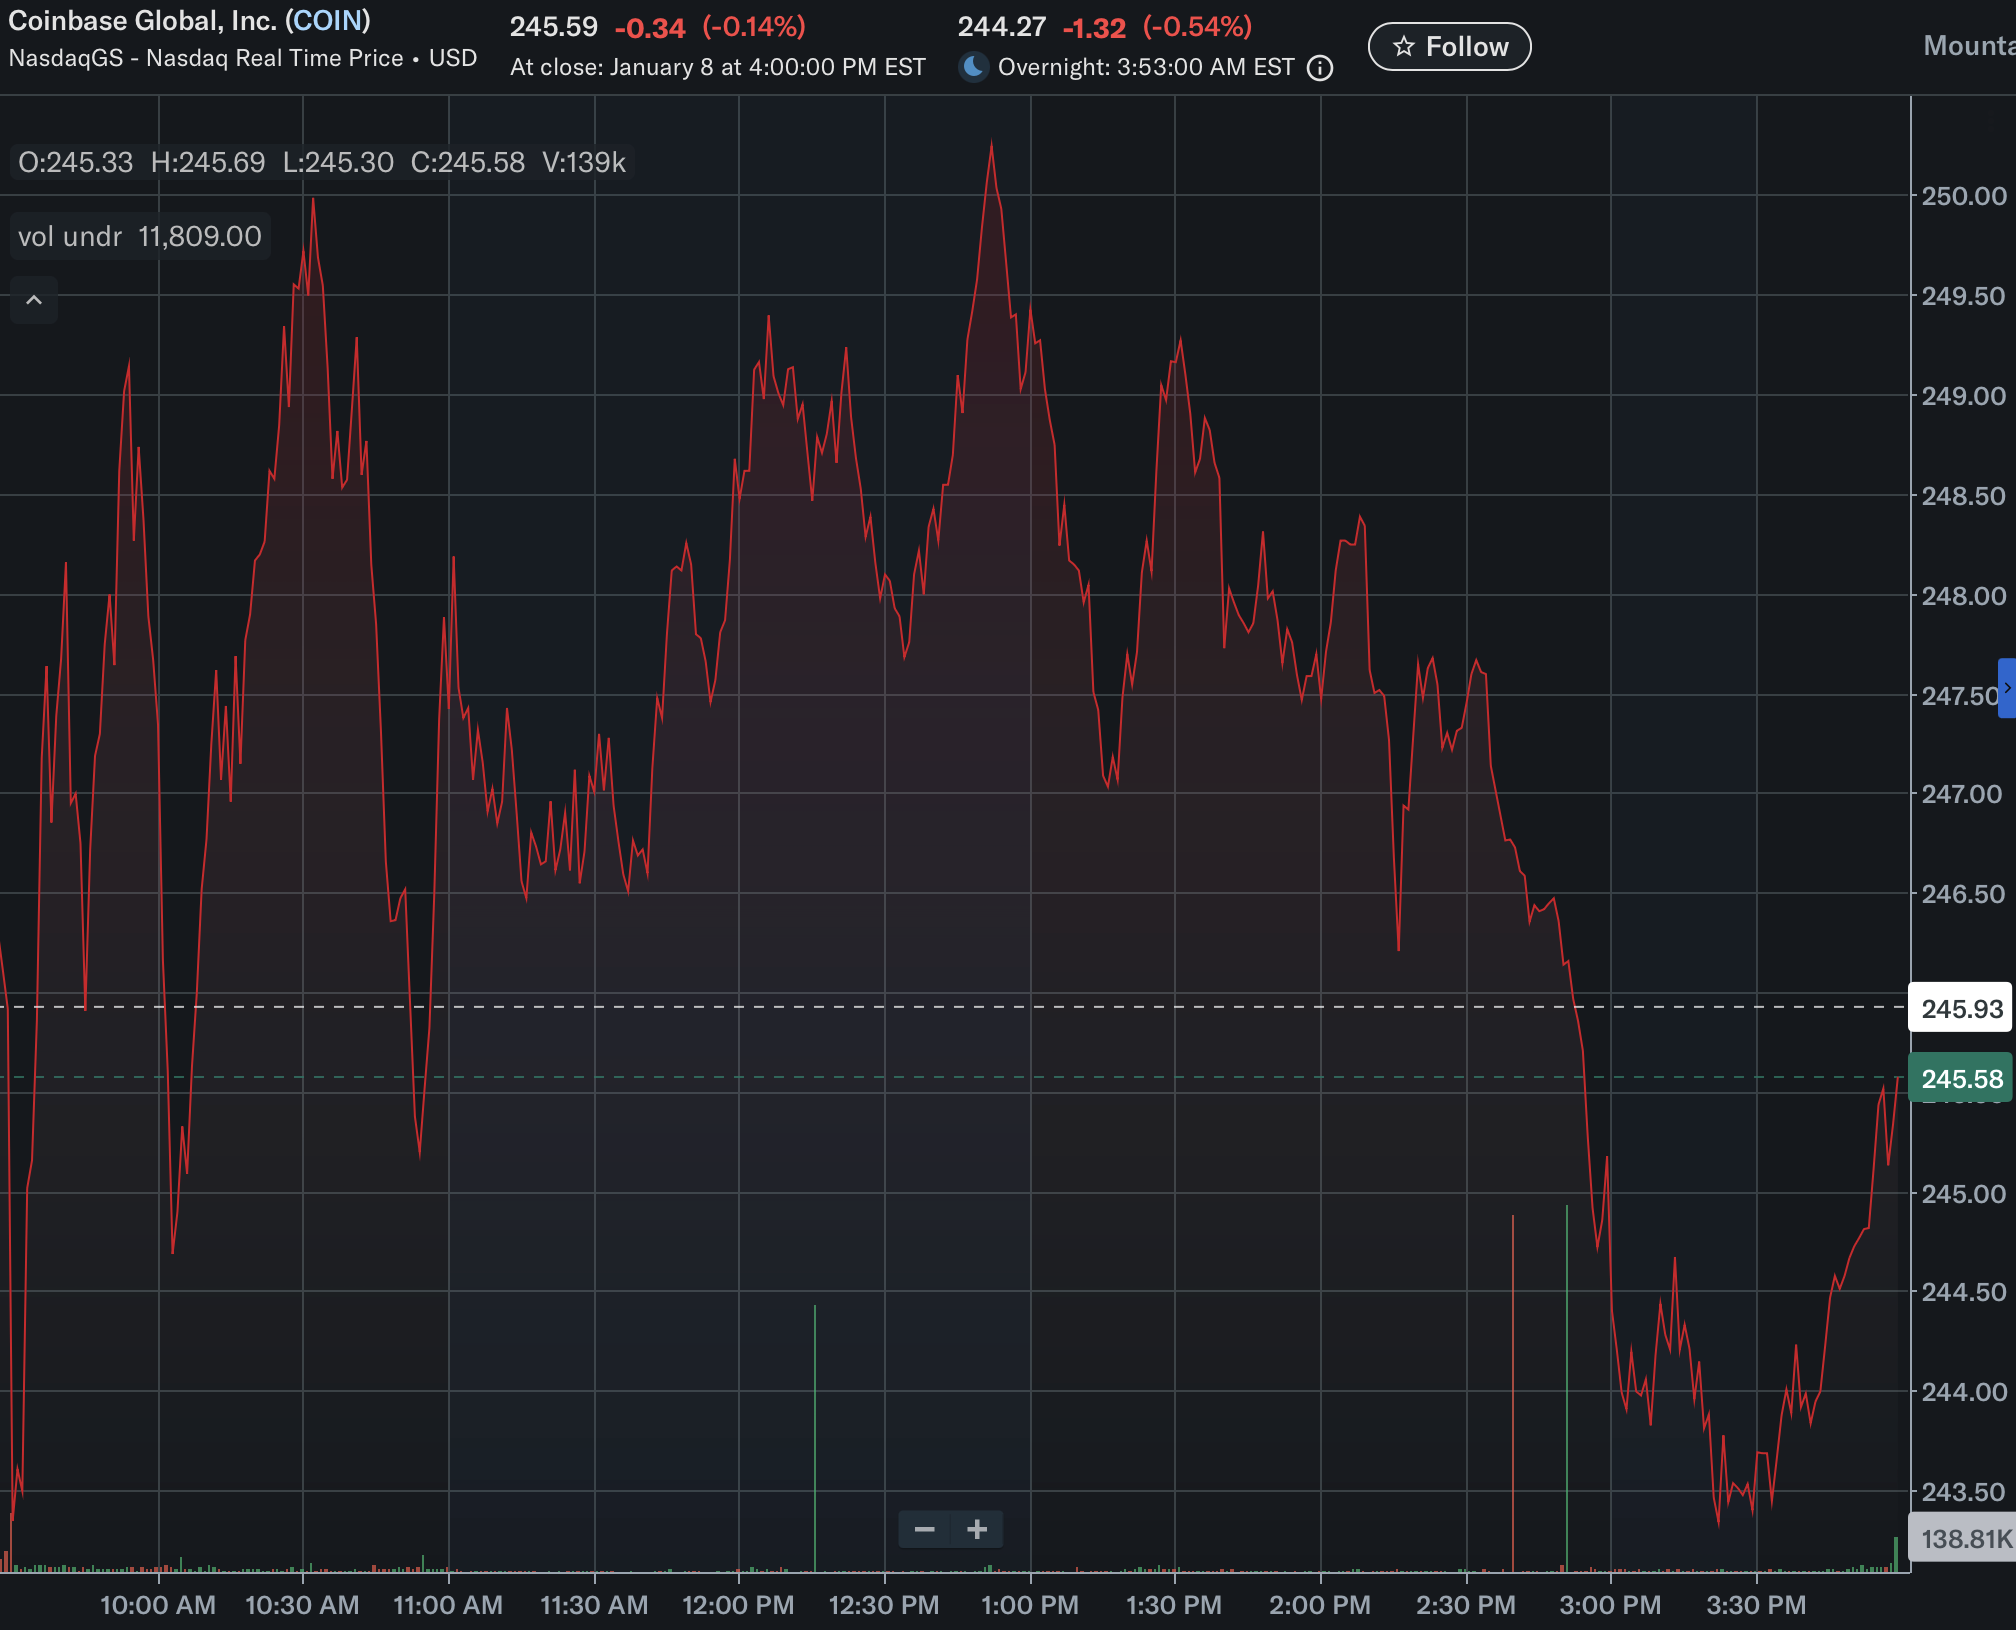The image size is (2016, 1630).
Task: Click the 250.00 price axis label
Action: [1963, 196]
